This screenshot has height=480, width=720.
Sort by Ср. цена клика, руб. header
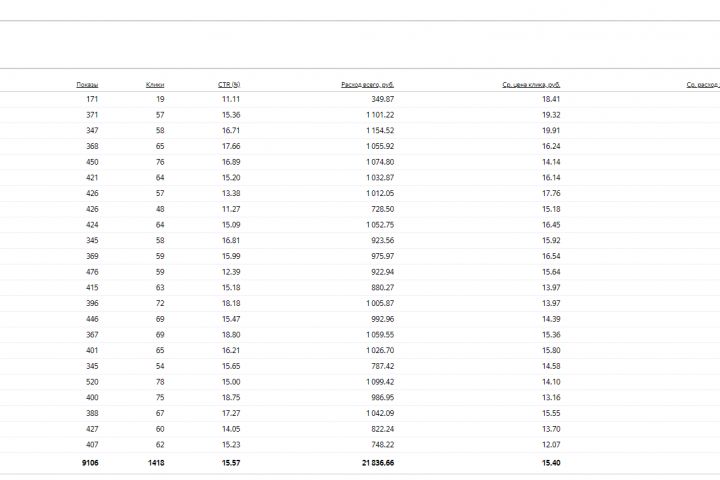(x=531, y=84)
